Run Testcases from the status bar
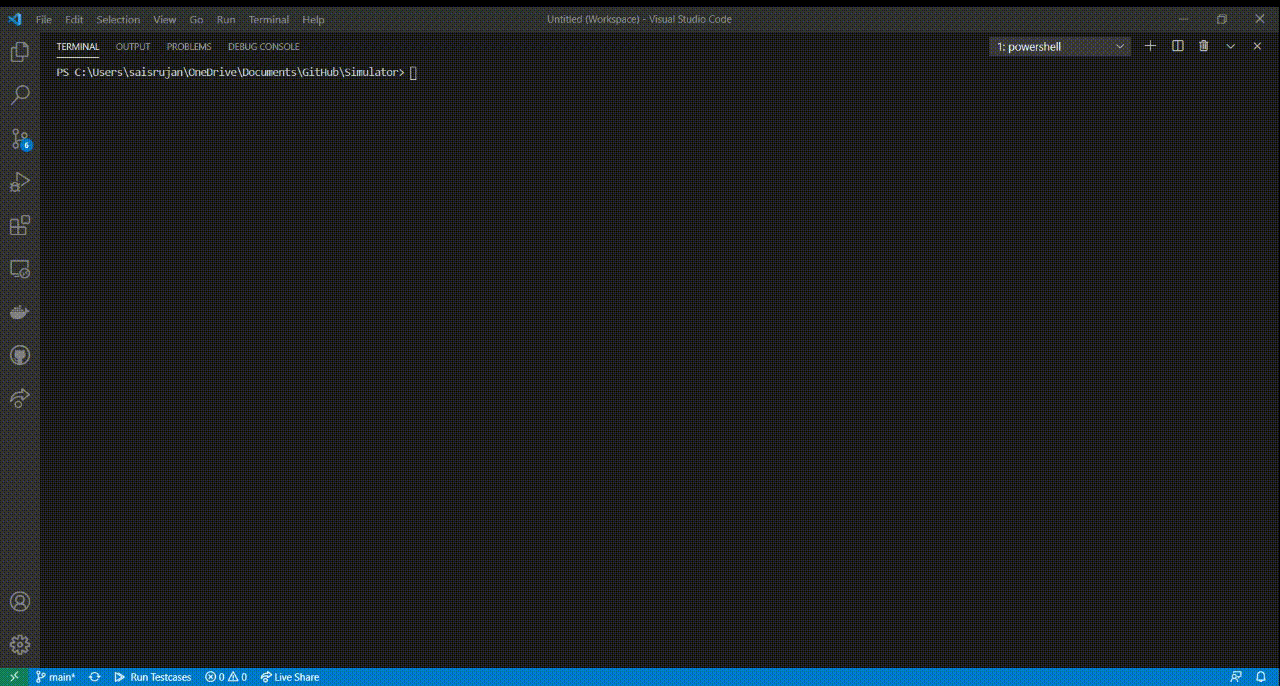 point(153,677)
